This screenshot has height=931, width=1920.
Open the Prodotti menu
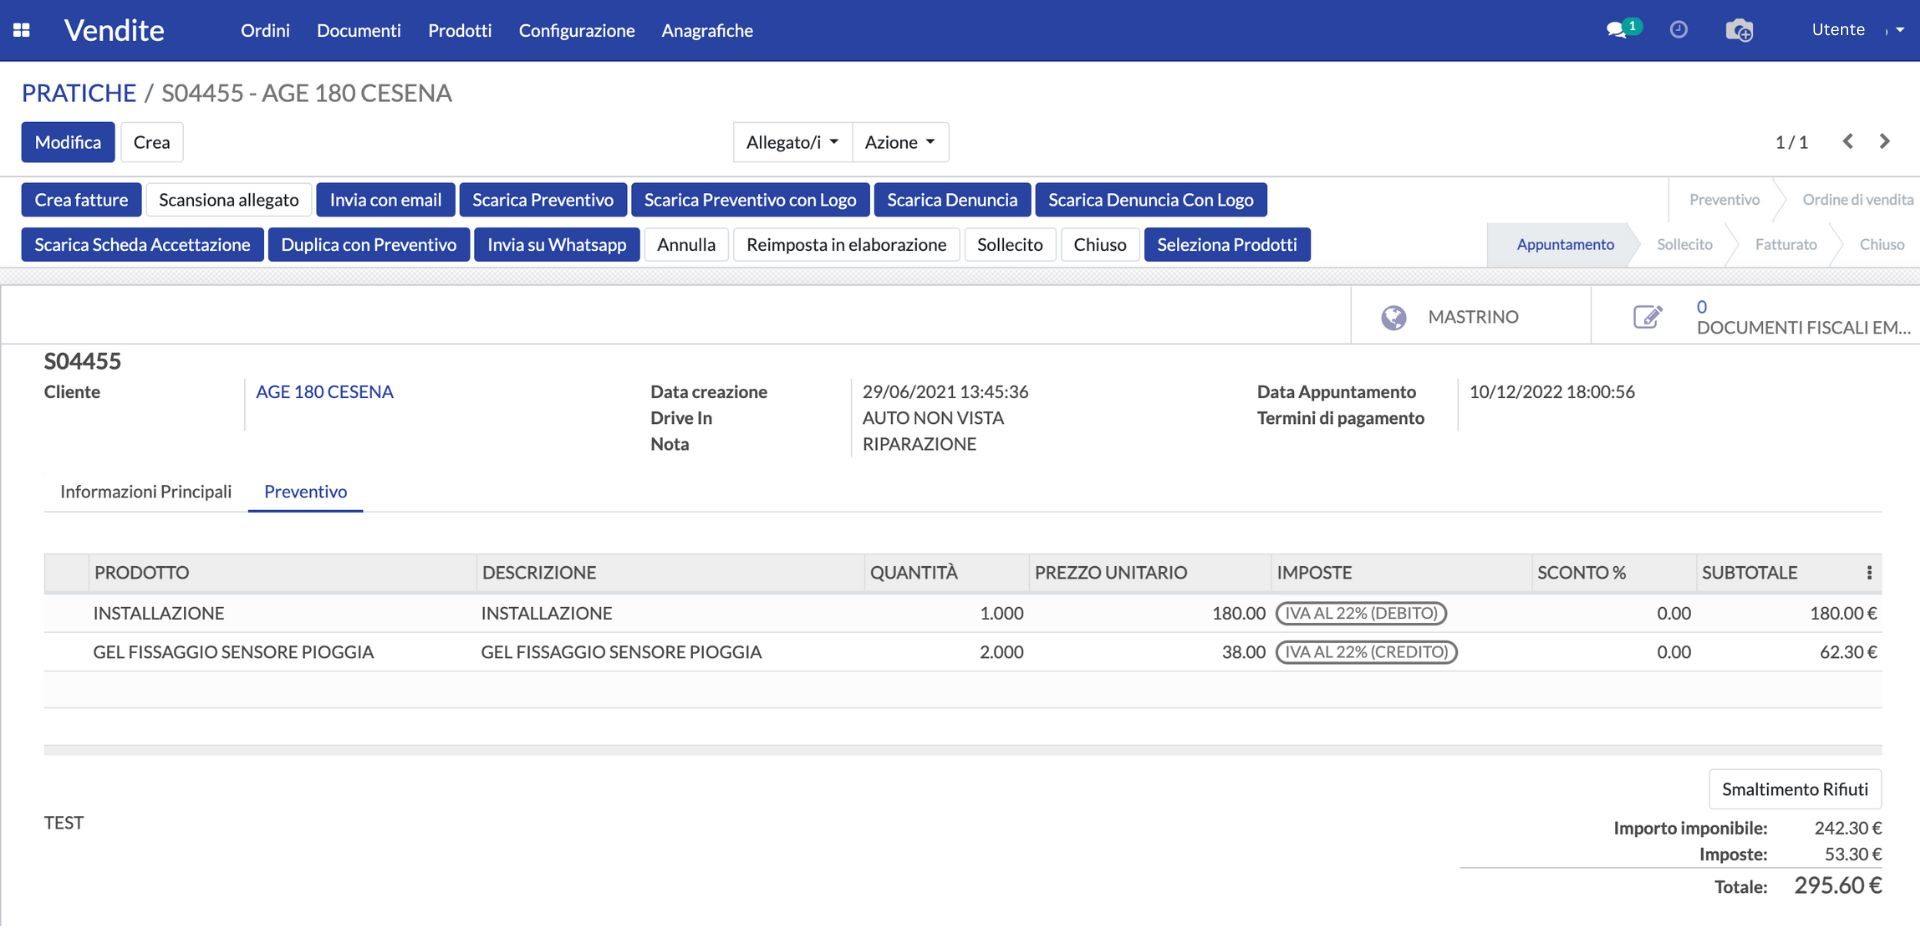tap(460, 30)
